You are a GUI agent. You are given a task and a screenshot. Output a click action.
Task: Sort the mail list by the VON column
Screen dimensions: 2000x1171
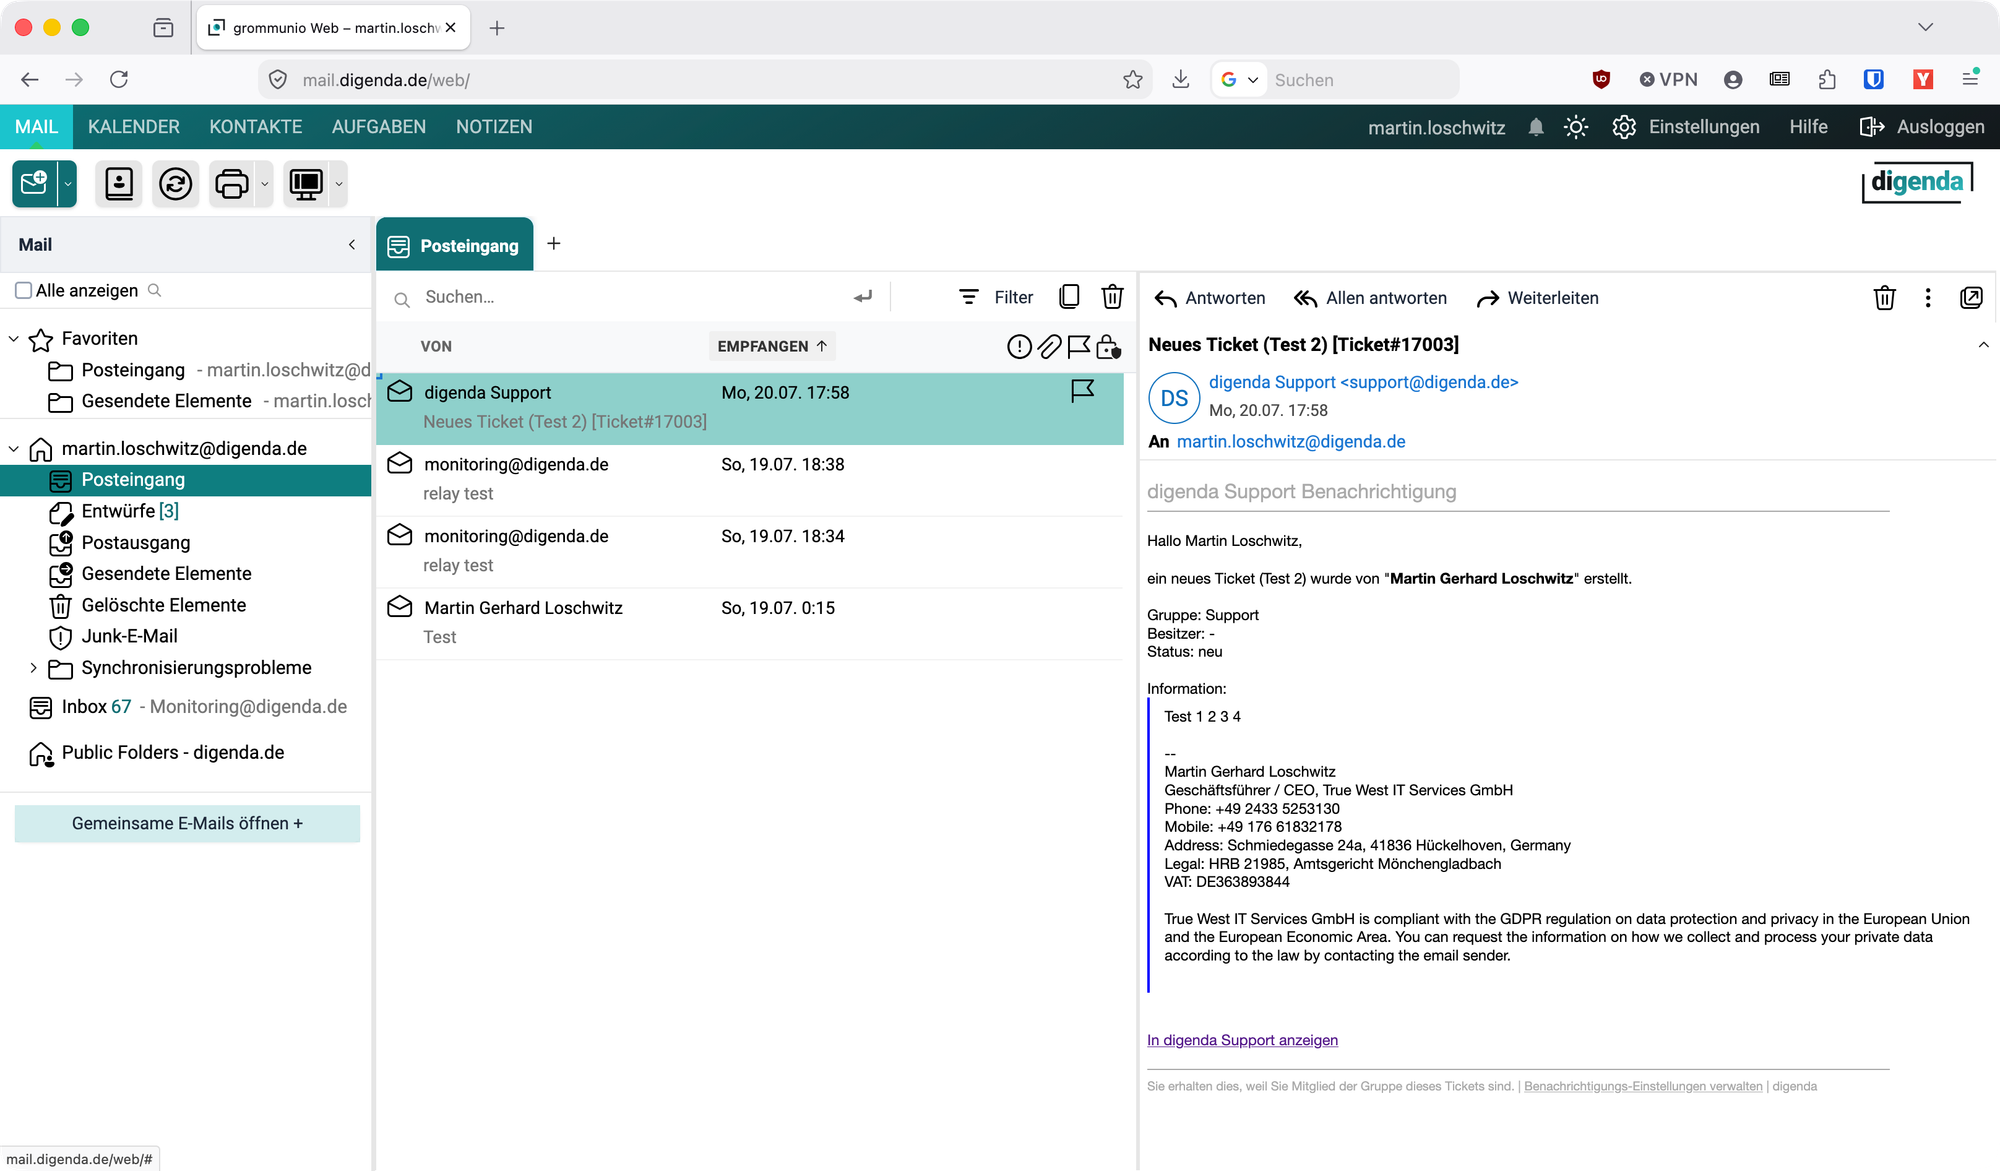point(436,347)
